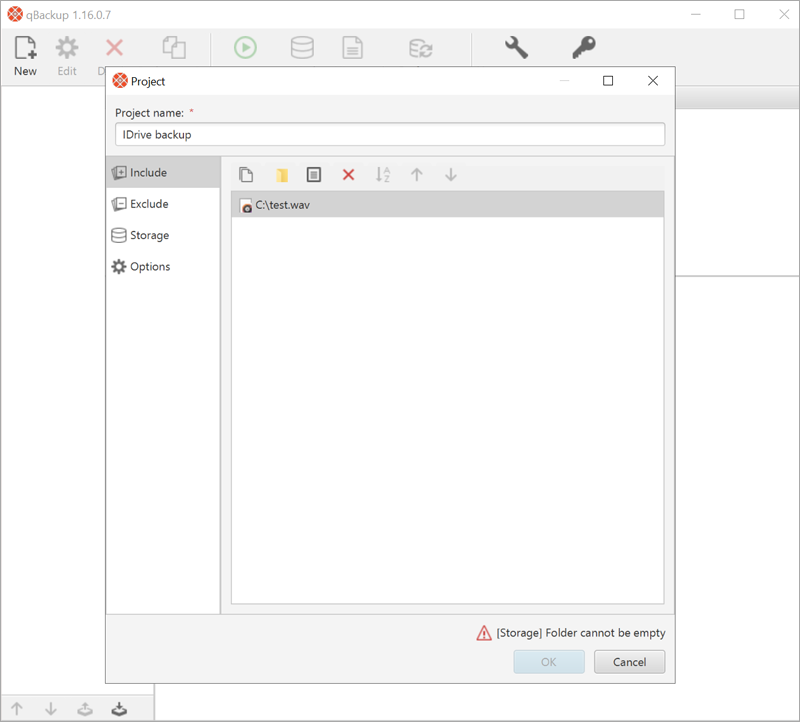
Task: Click the key license icon
Action: point(584,47)
